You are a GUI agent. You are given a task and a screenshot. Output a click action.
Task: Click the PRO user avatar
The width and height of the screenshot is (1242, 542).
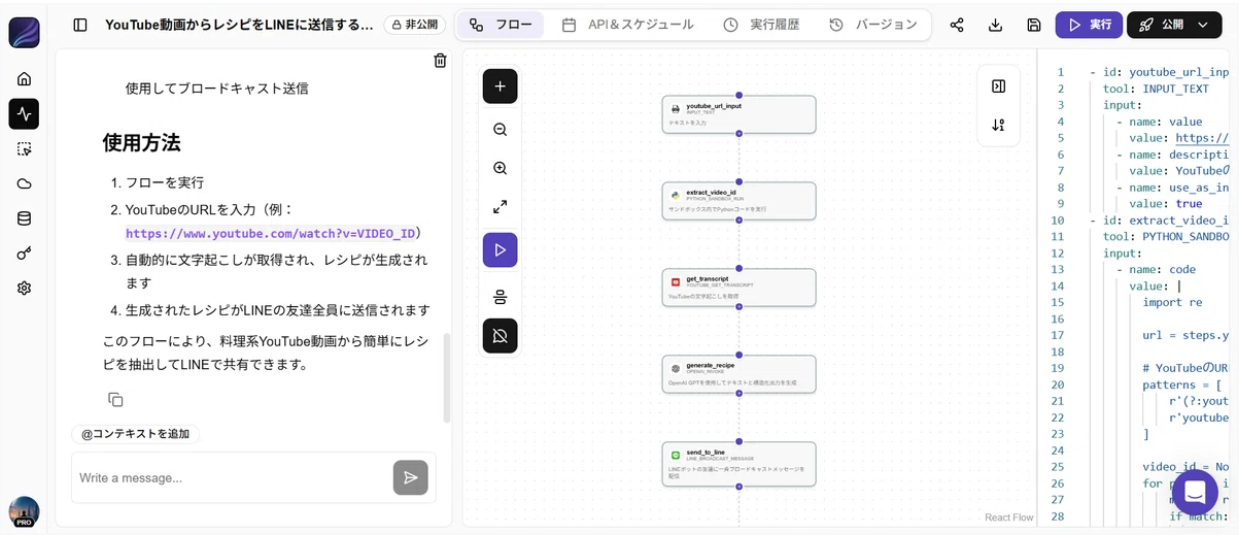(x=24, y=512)
